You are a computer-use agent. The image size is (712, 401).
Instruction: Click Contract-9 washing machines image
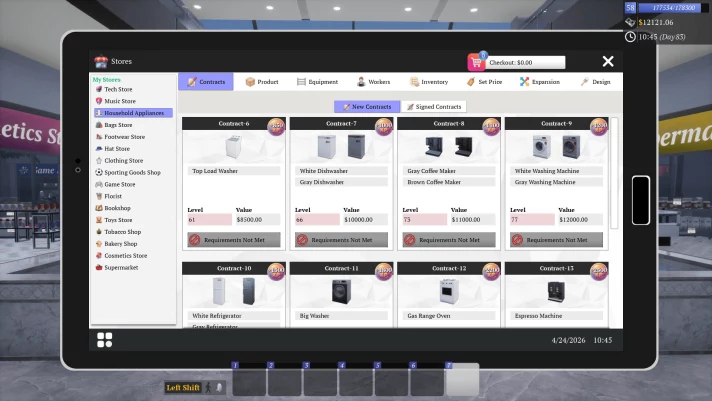[556, 147]
